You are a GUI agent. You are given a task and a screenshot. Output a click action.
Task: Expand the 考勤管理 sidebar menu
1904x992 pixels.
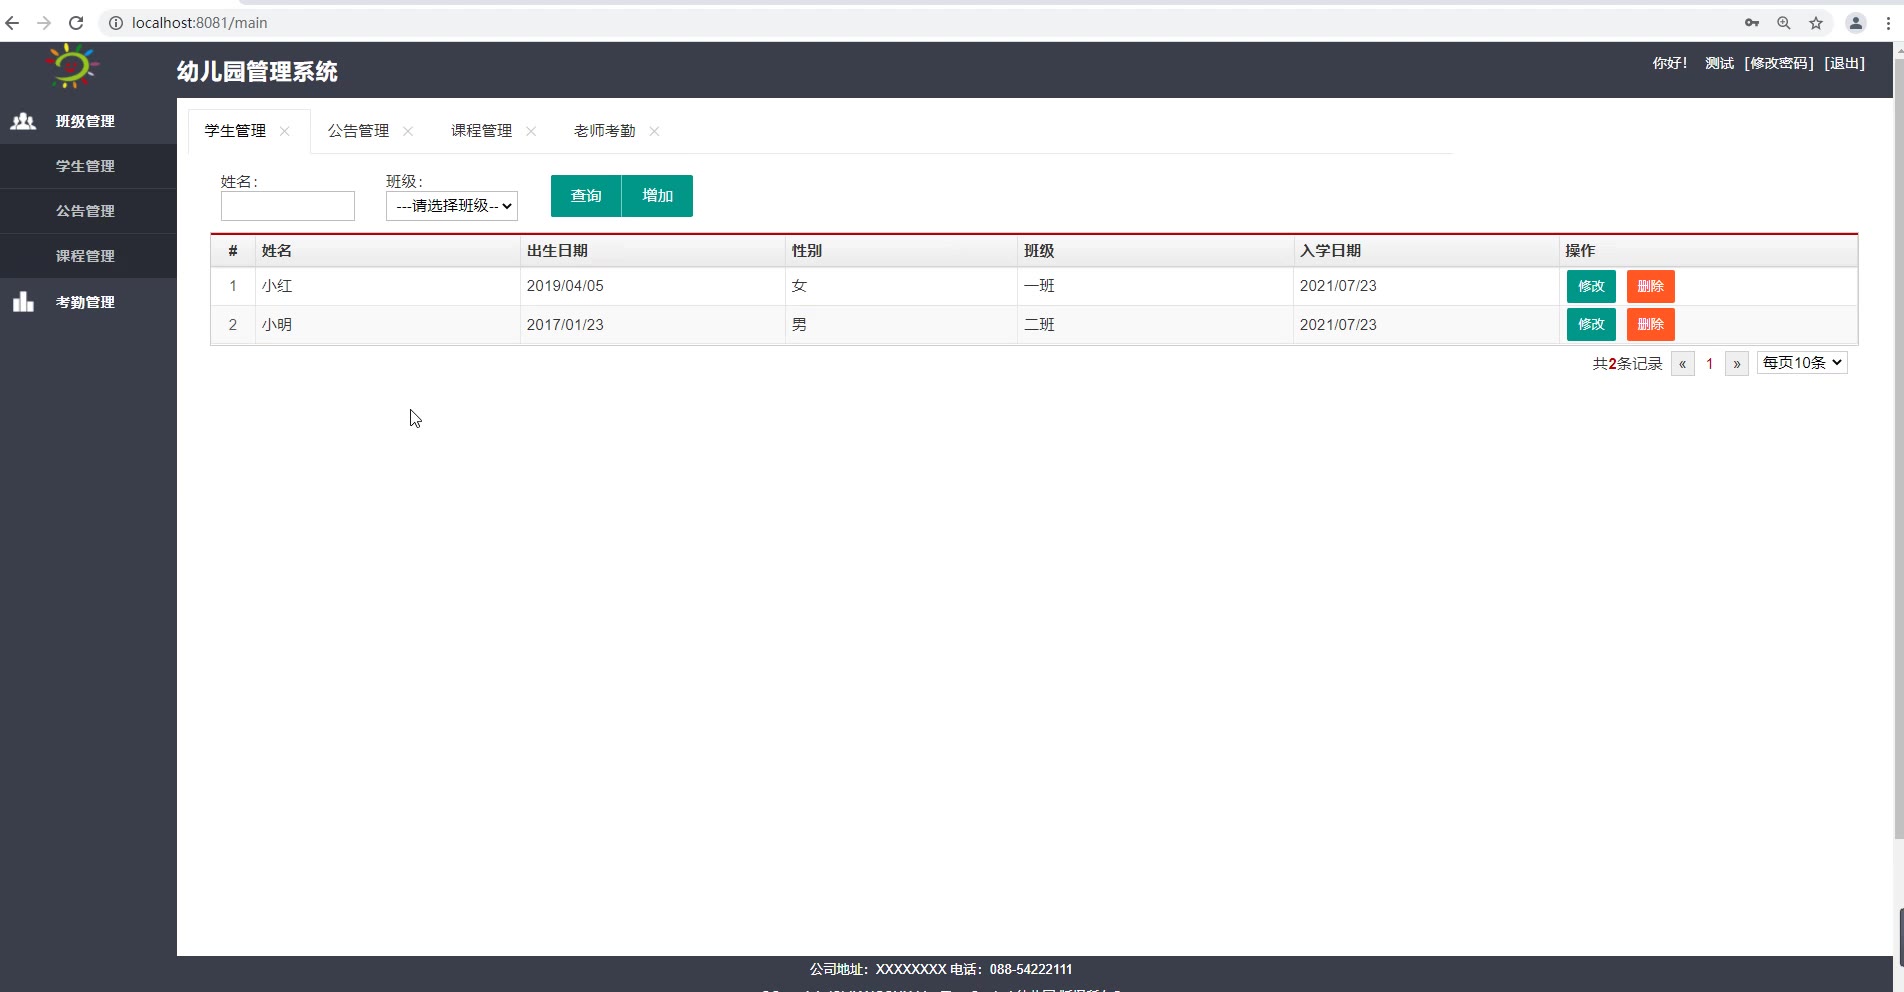pos(88,302)
